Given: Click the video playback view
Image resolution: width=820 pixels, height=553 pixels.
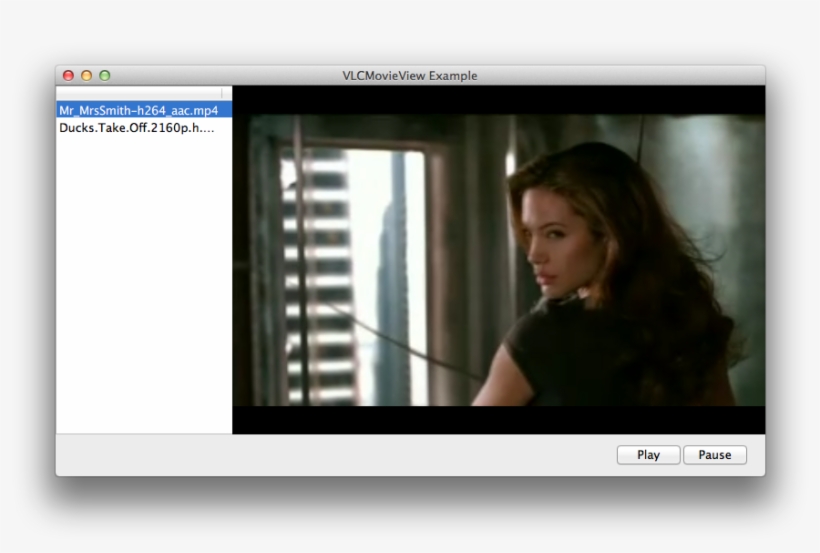Looking at the screenshot, I should (x=499, y=259).
